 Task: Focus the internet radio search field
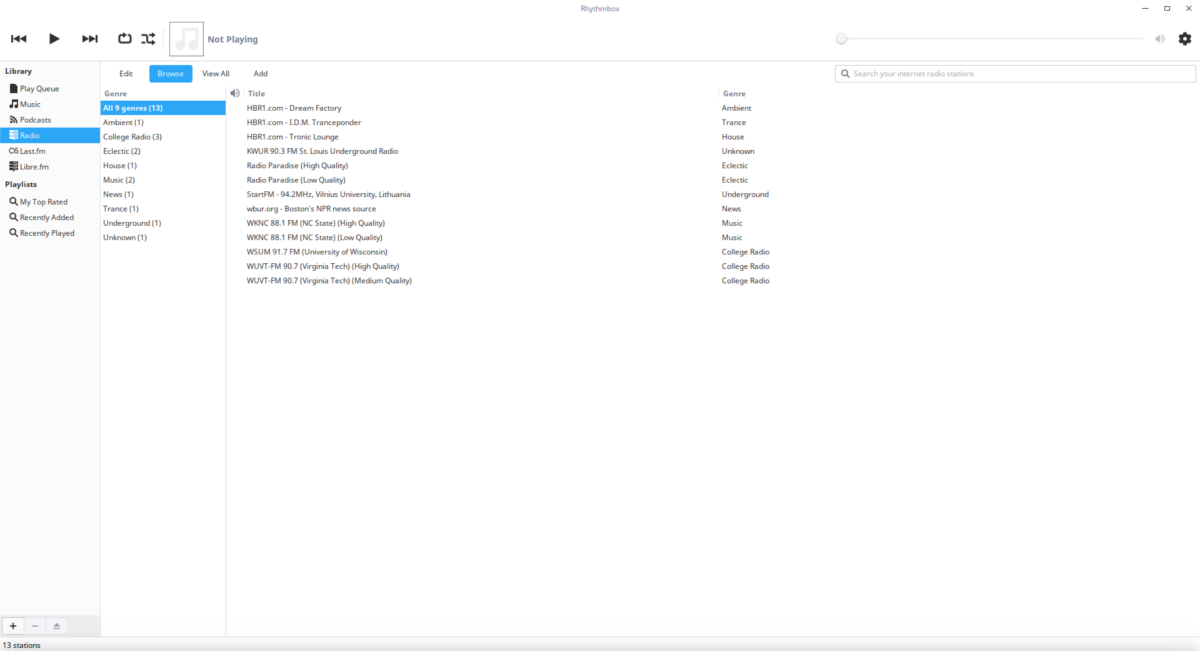point(1015,74)
